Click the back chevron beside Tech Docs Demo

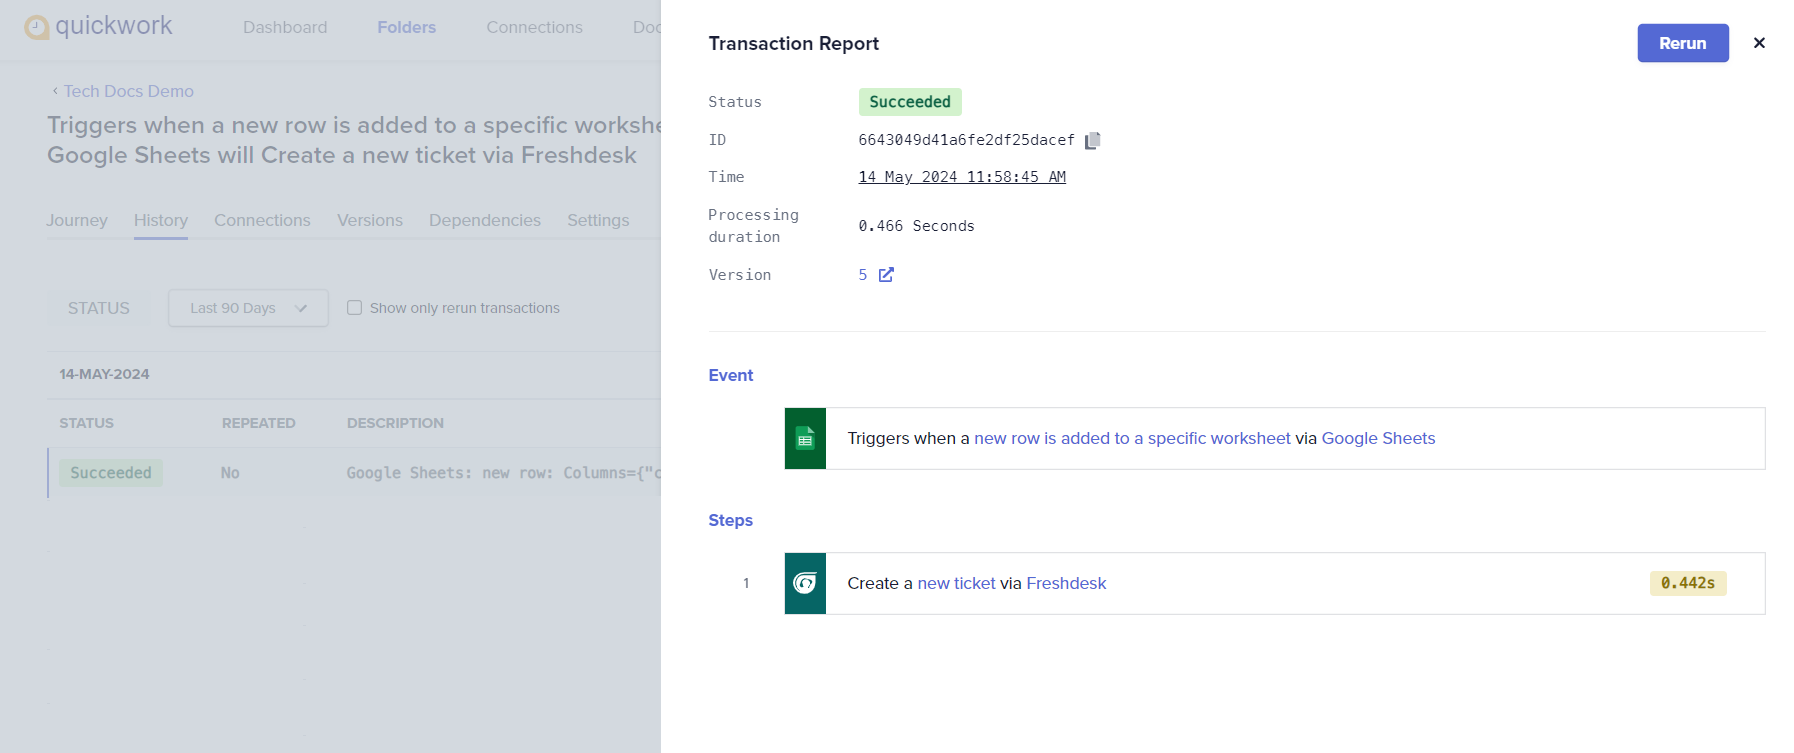(x=55, y=91)
